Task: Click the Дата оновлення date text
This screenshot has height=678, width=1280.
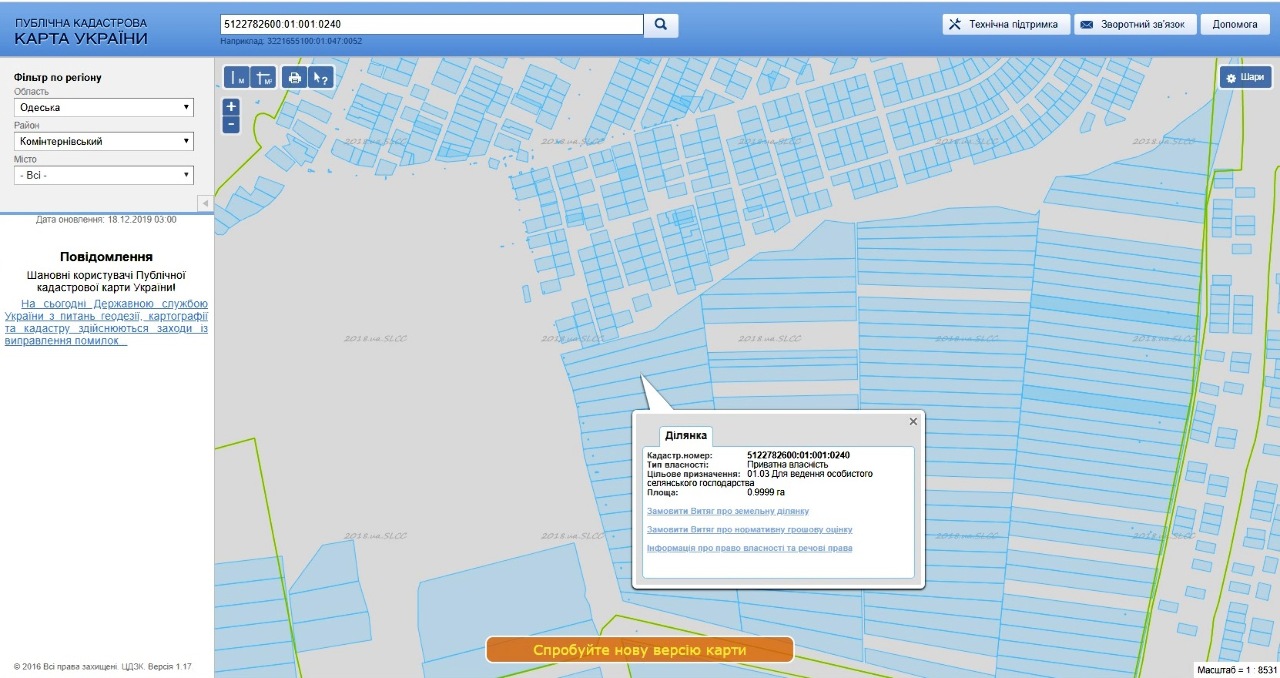Action: [106, 219]
